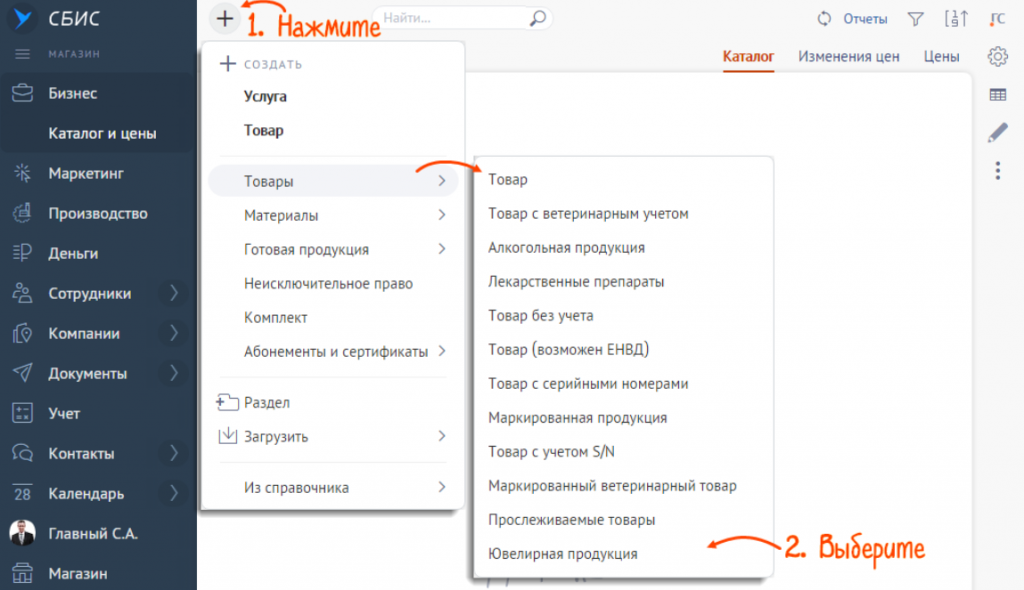
Task: Click the table view icon
Action: pos(997,95)
